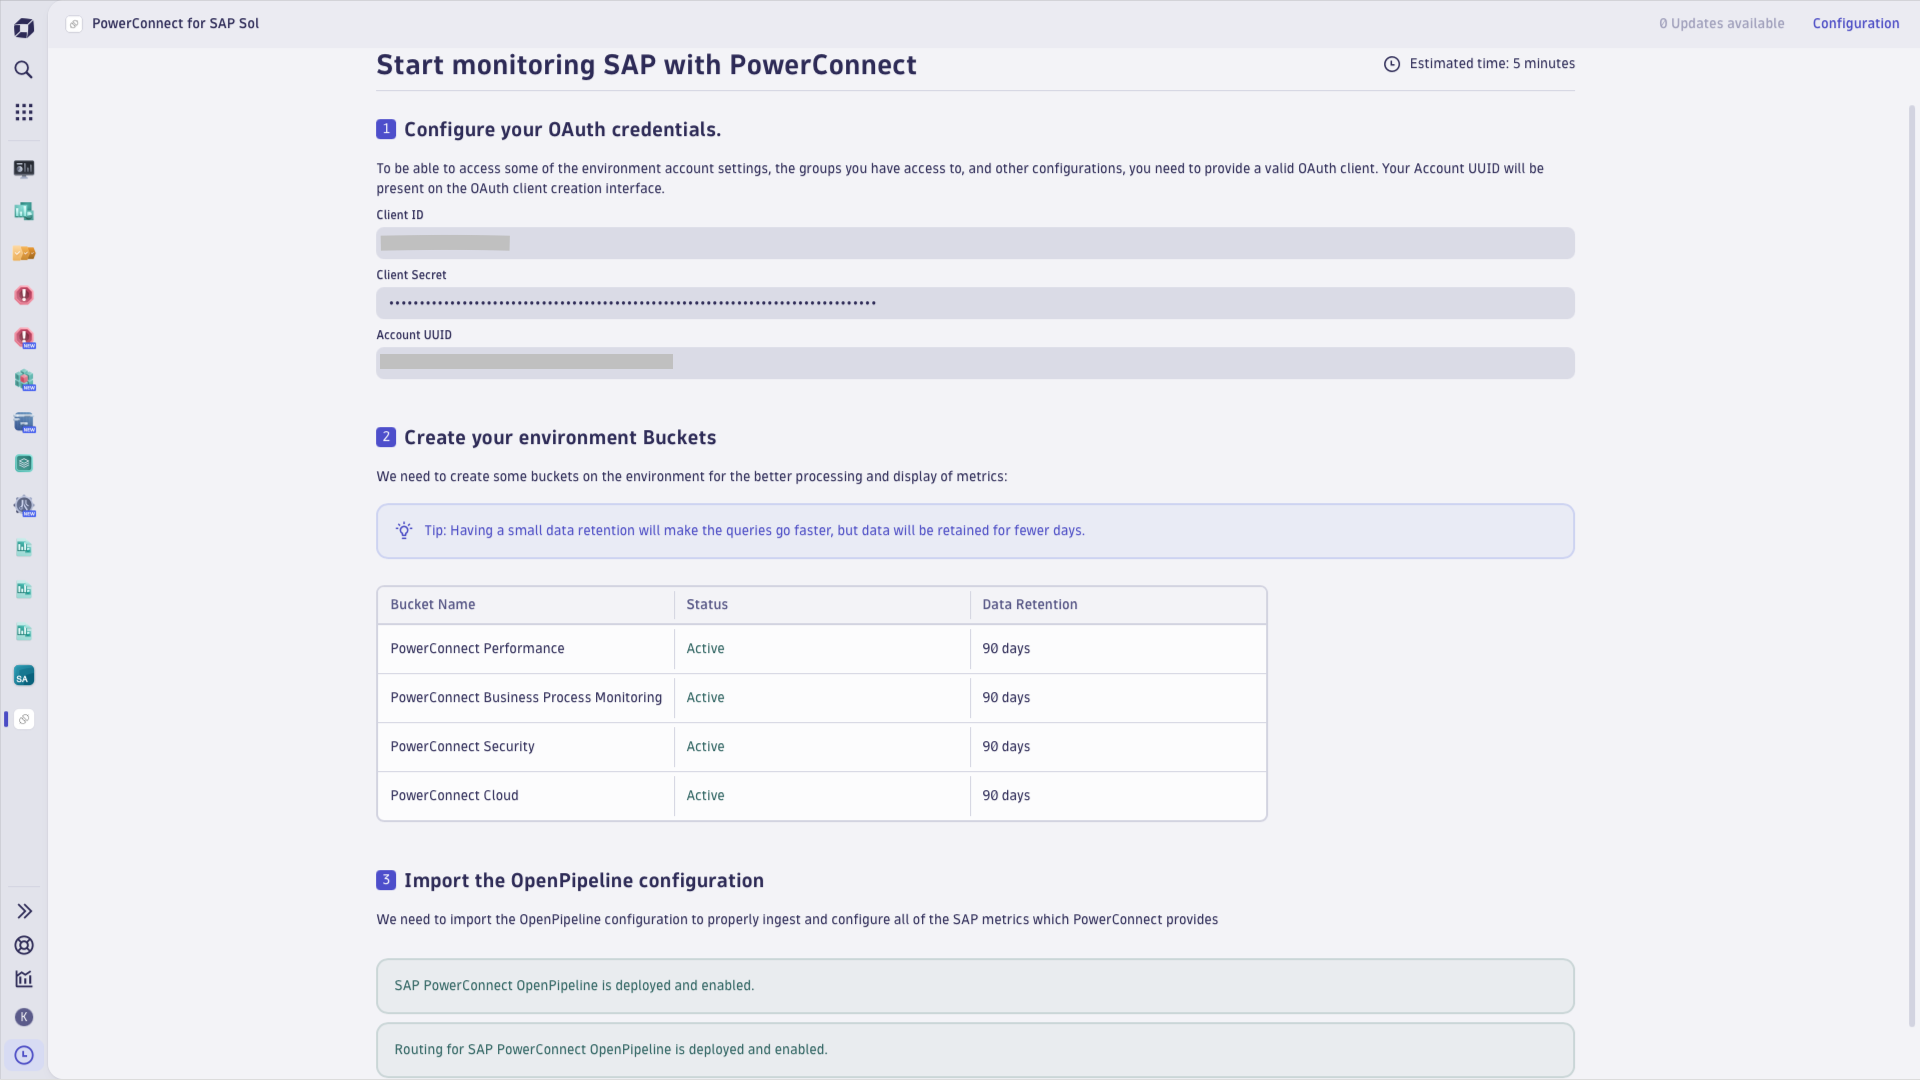This screenshot has height=1080, width=1920.
Task: Open the red Problems app icon
Action: (24, 295)
